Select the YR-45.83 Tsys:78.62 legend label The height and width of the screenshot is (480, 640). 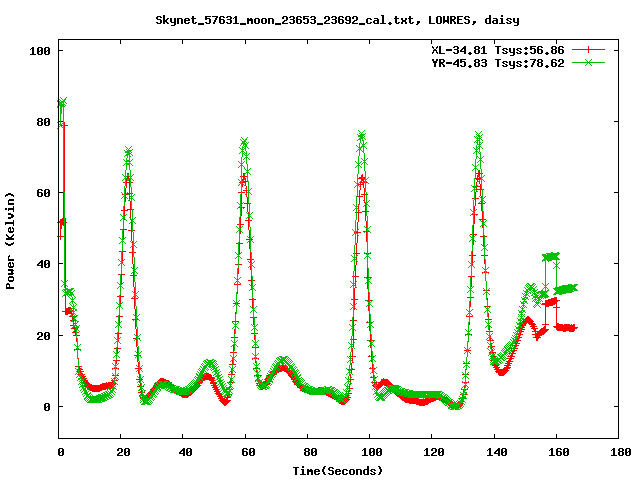498,63
